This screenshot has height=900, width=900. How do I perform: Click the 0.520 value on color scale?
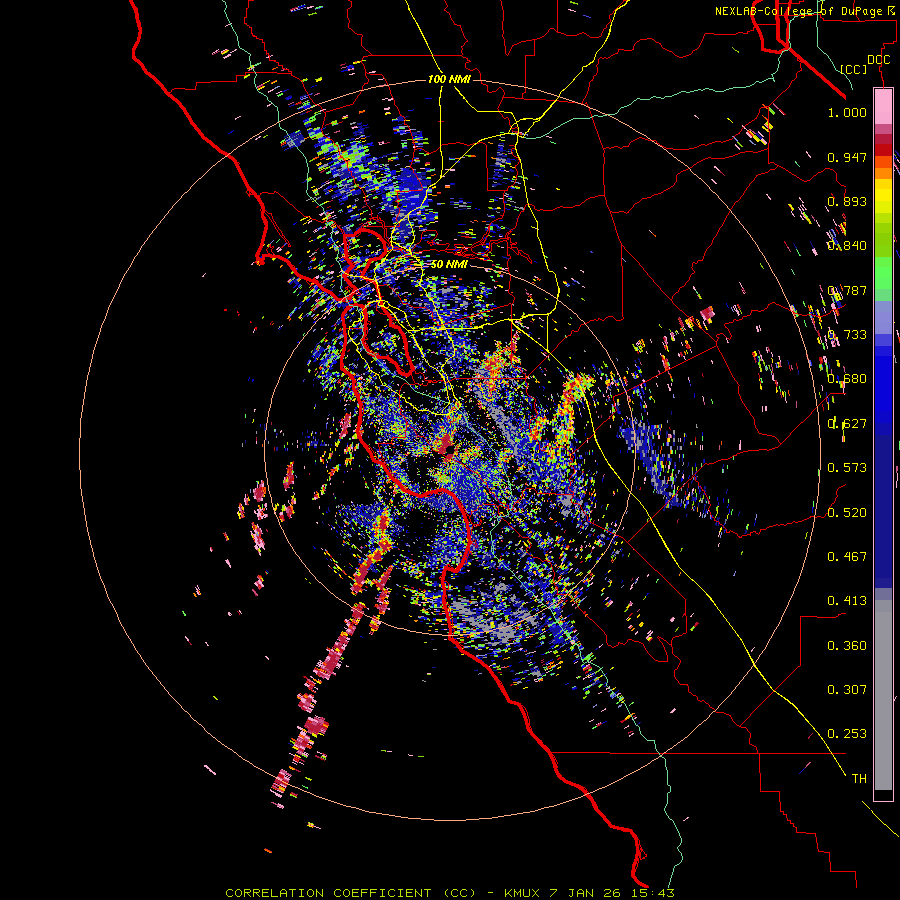point(847,512)
